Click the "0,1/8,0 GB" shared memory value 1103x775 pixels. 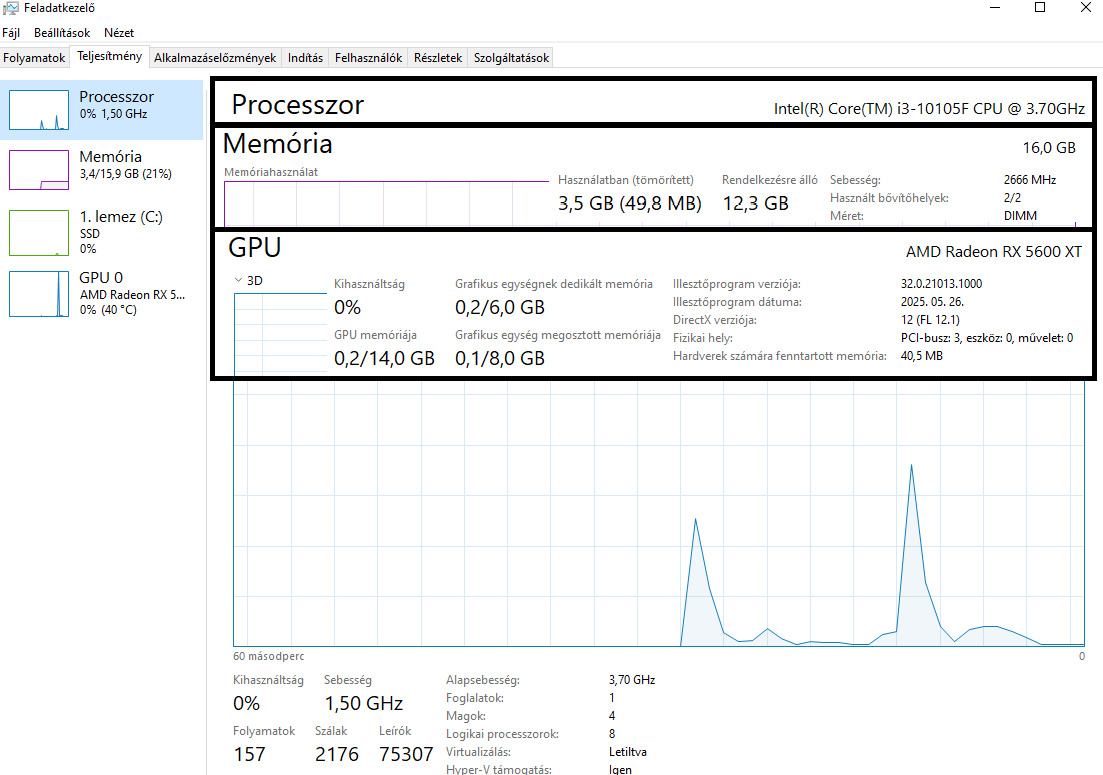coord(499,359)
